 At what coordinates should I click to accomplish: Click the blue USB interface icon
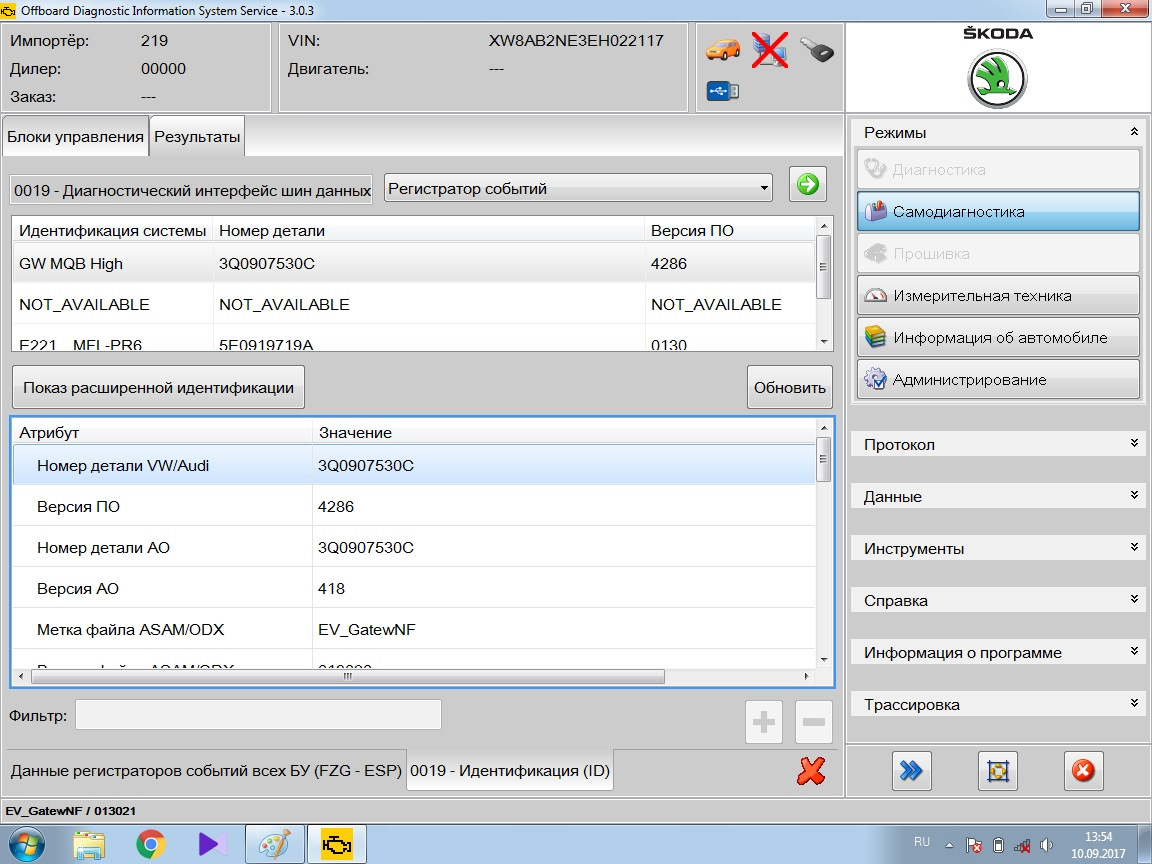[x=722, y=91]
